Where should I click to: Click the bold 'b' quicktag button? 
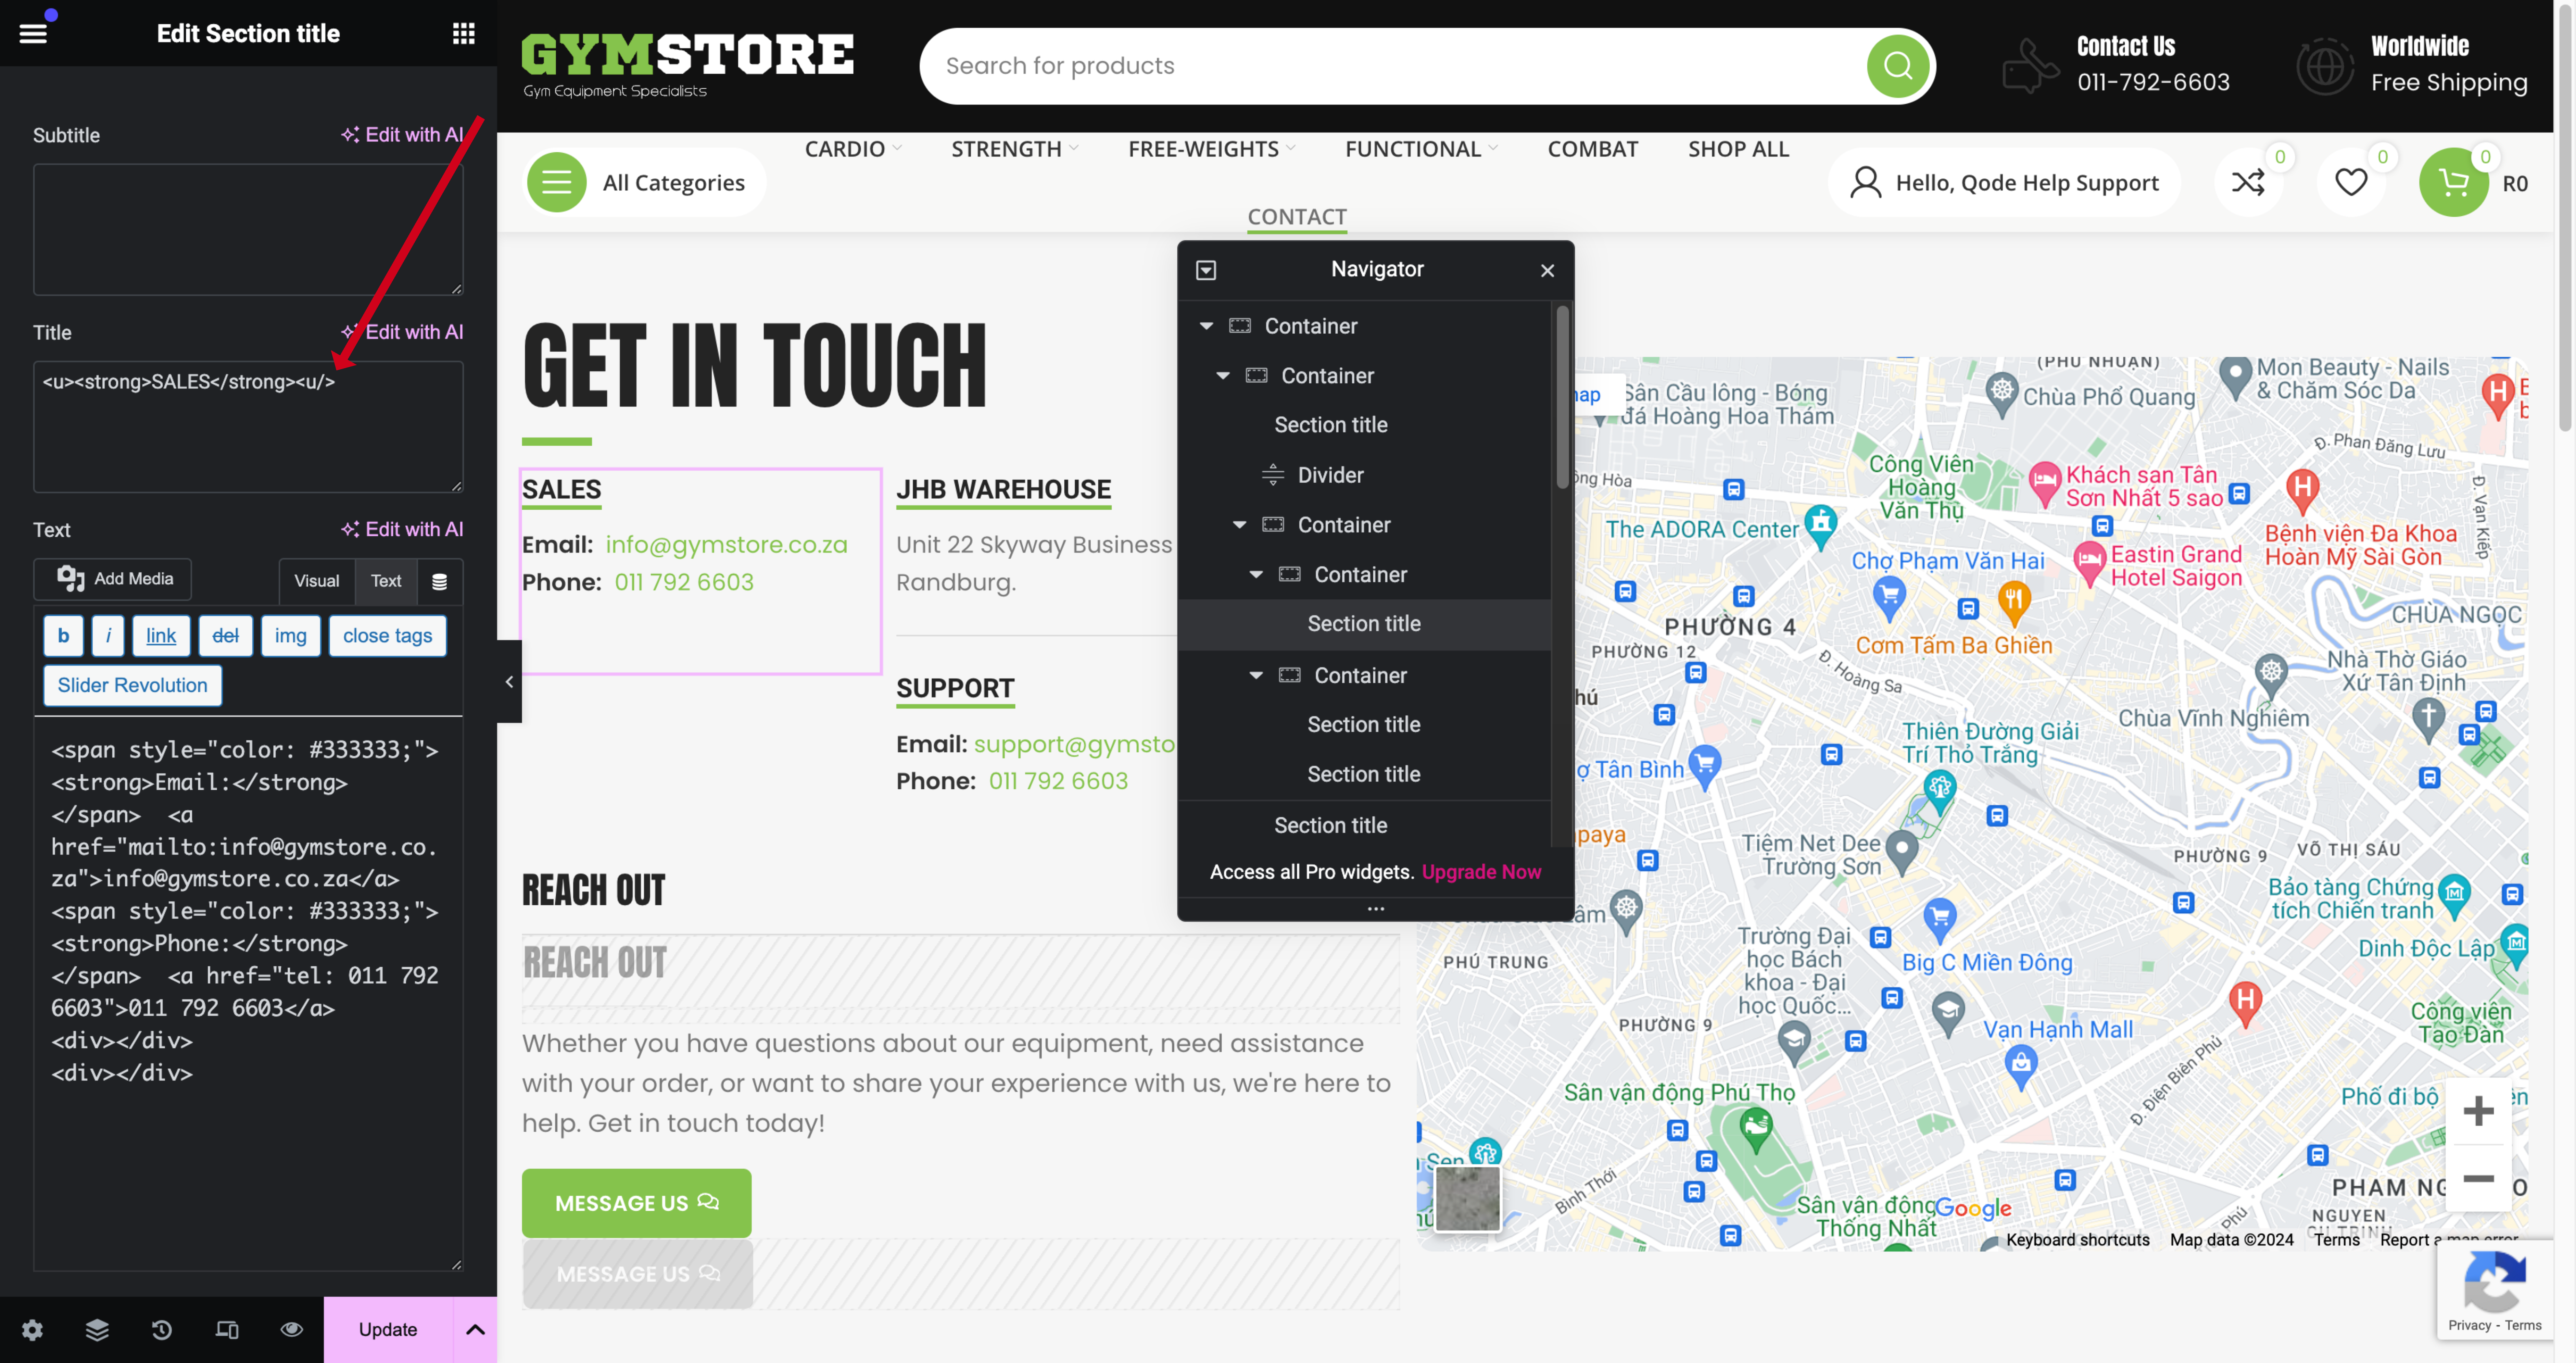63,636
